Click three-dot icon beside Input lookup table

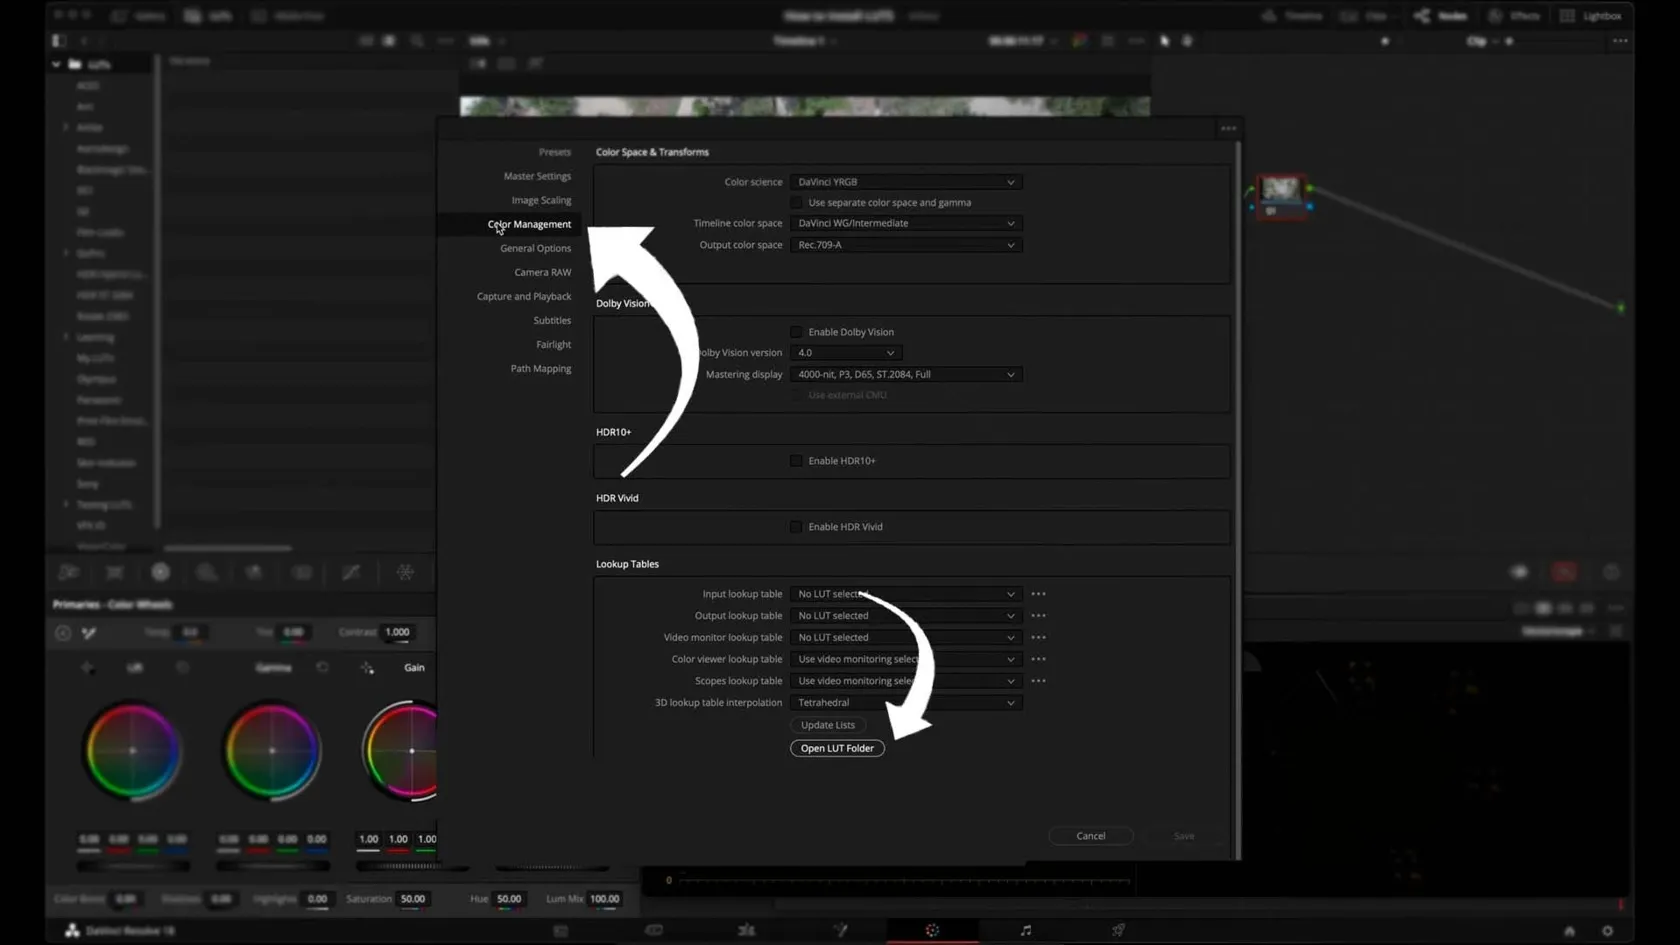point(1038,594)
